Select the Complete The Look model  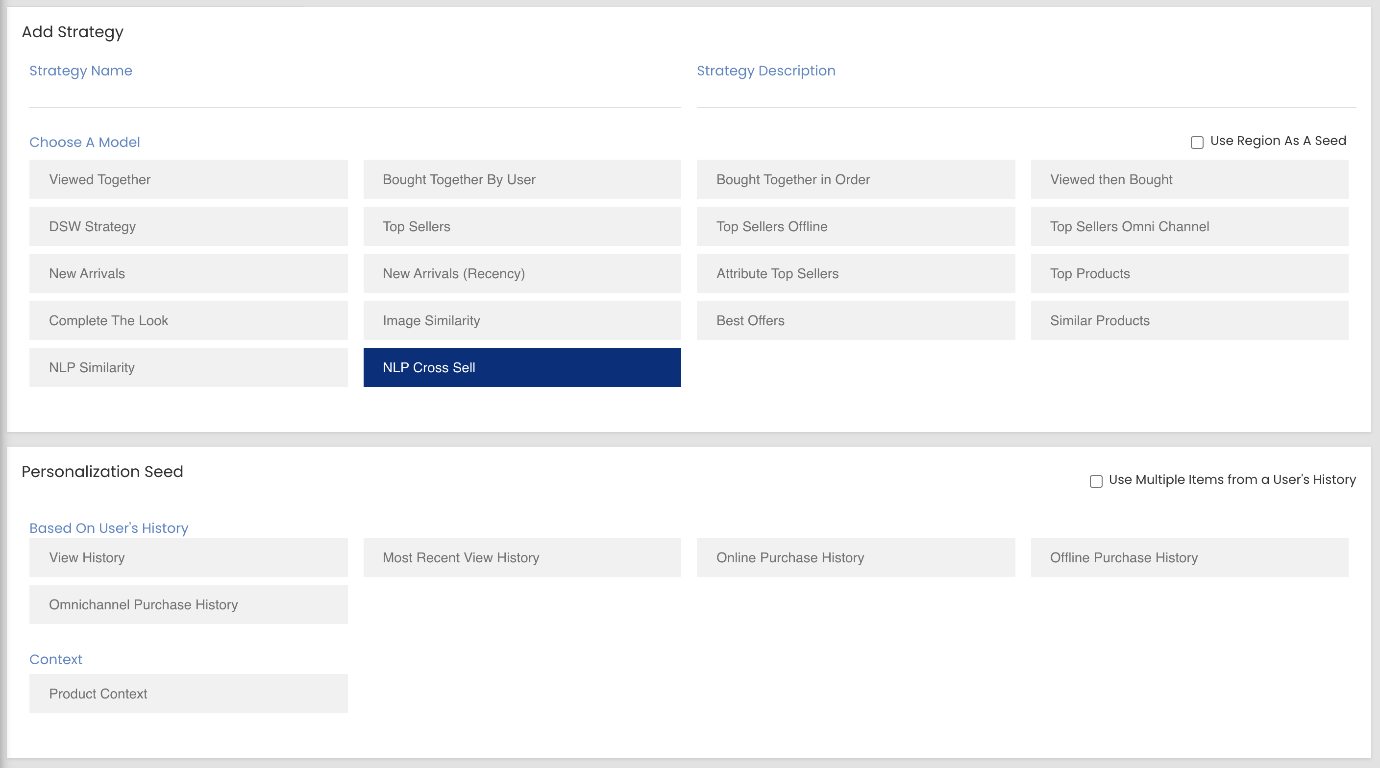pos(188,321)
